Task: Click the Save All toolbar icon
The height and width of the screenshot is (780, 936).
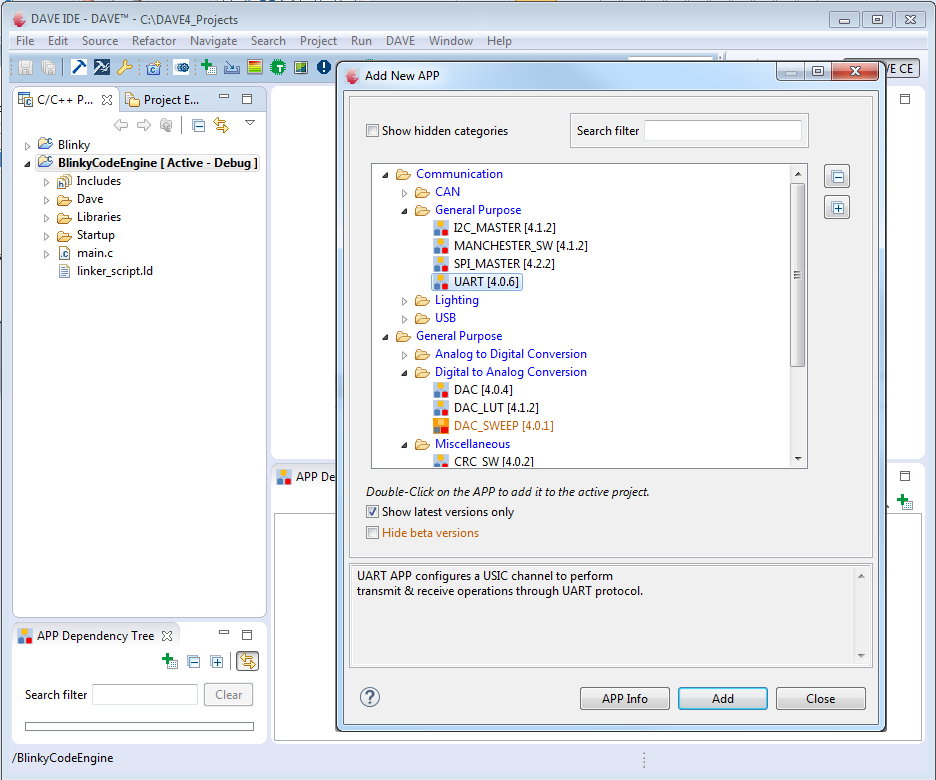Action: [x=48, y=67]
